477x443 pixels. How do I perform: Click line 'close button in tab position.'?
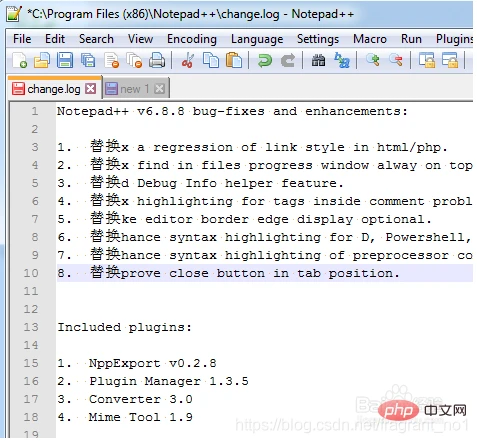(x=284, y=273)
